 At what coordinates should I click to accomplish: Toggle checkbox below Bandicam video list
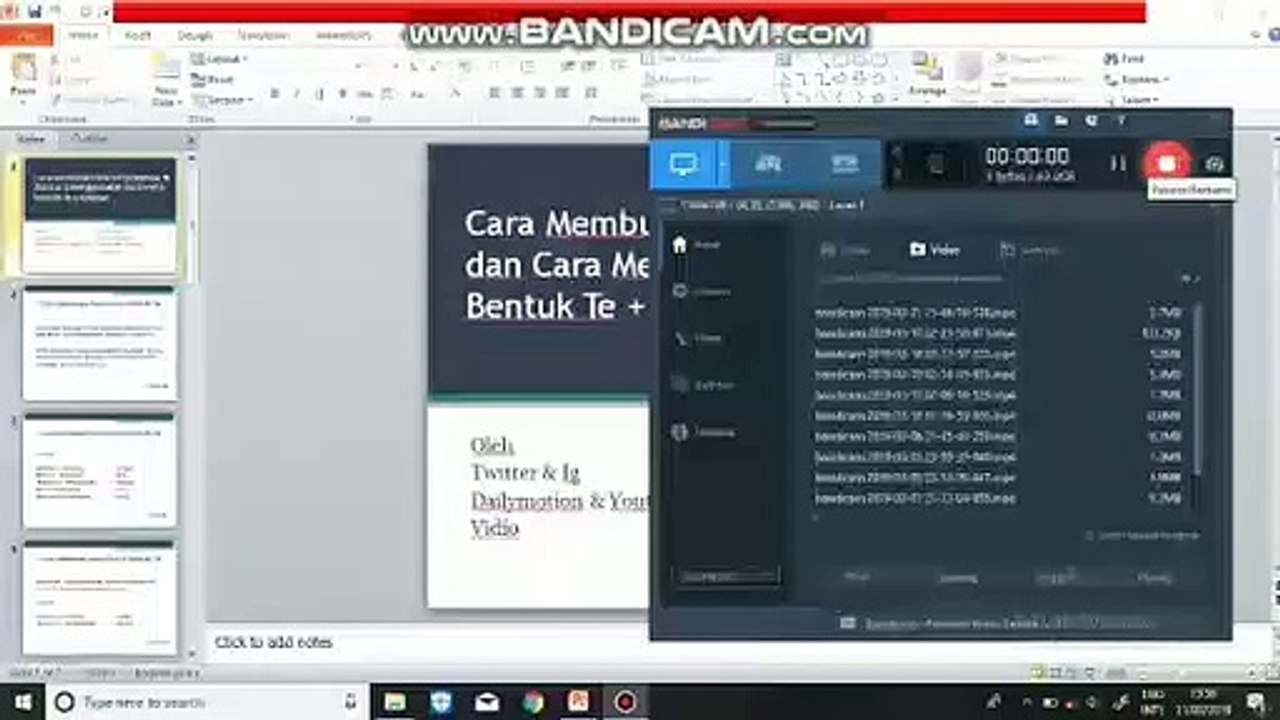1090,536
